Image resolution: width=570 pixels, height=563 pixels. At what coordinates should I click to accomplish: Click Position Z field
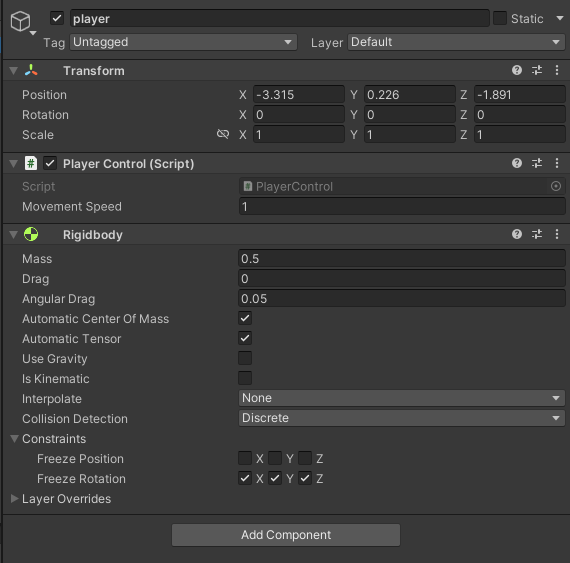[520, 94]
